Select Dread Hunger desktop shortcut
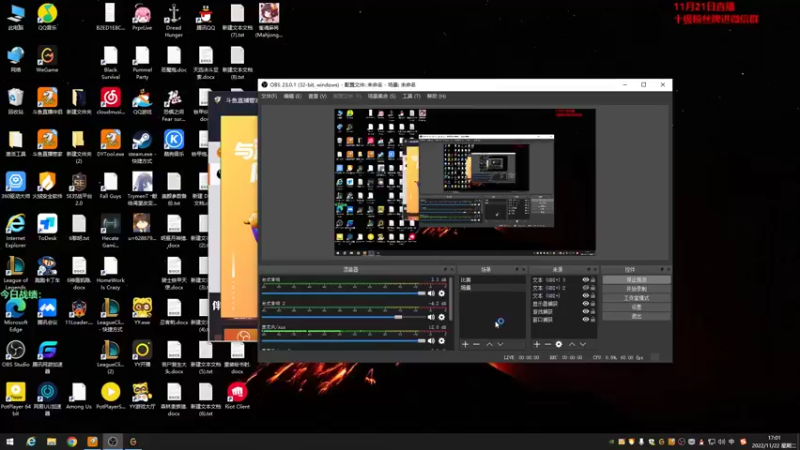This screenshot has width=800, height=450. point(173,20)
